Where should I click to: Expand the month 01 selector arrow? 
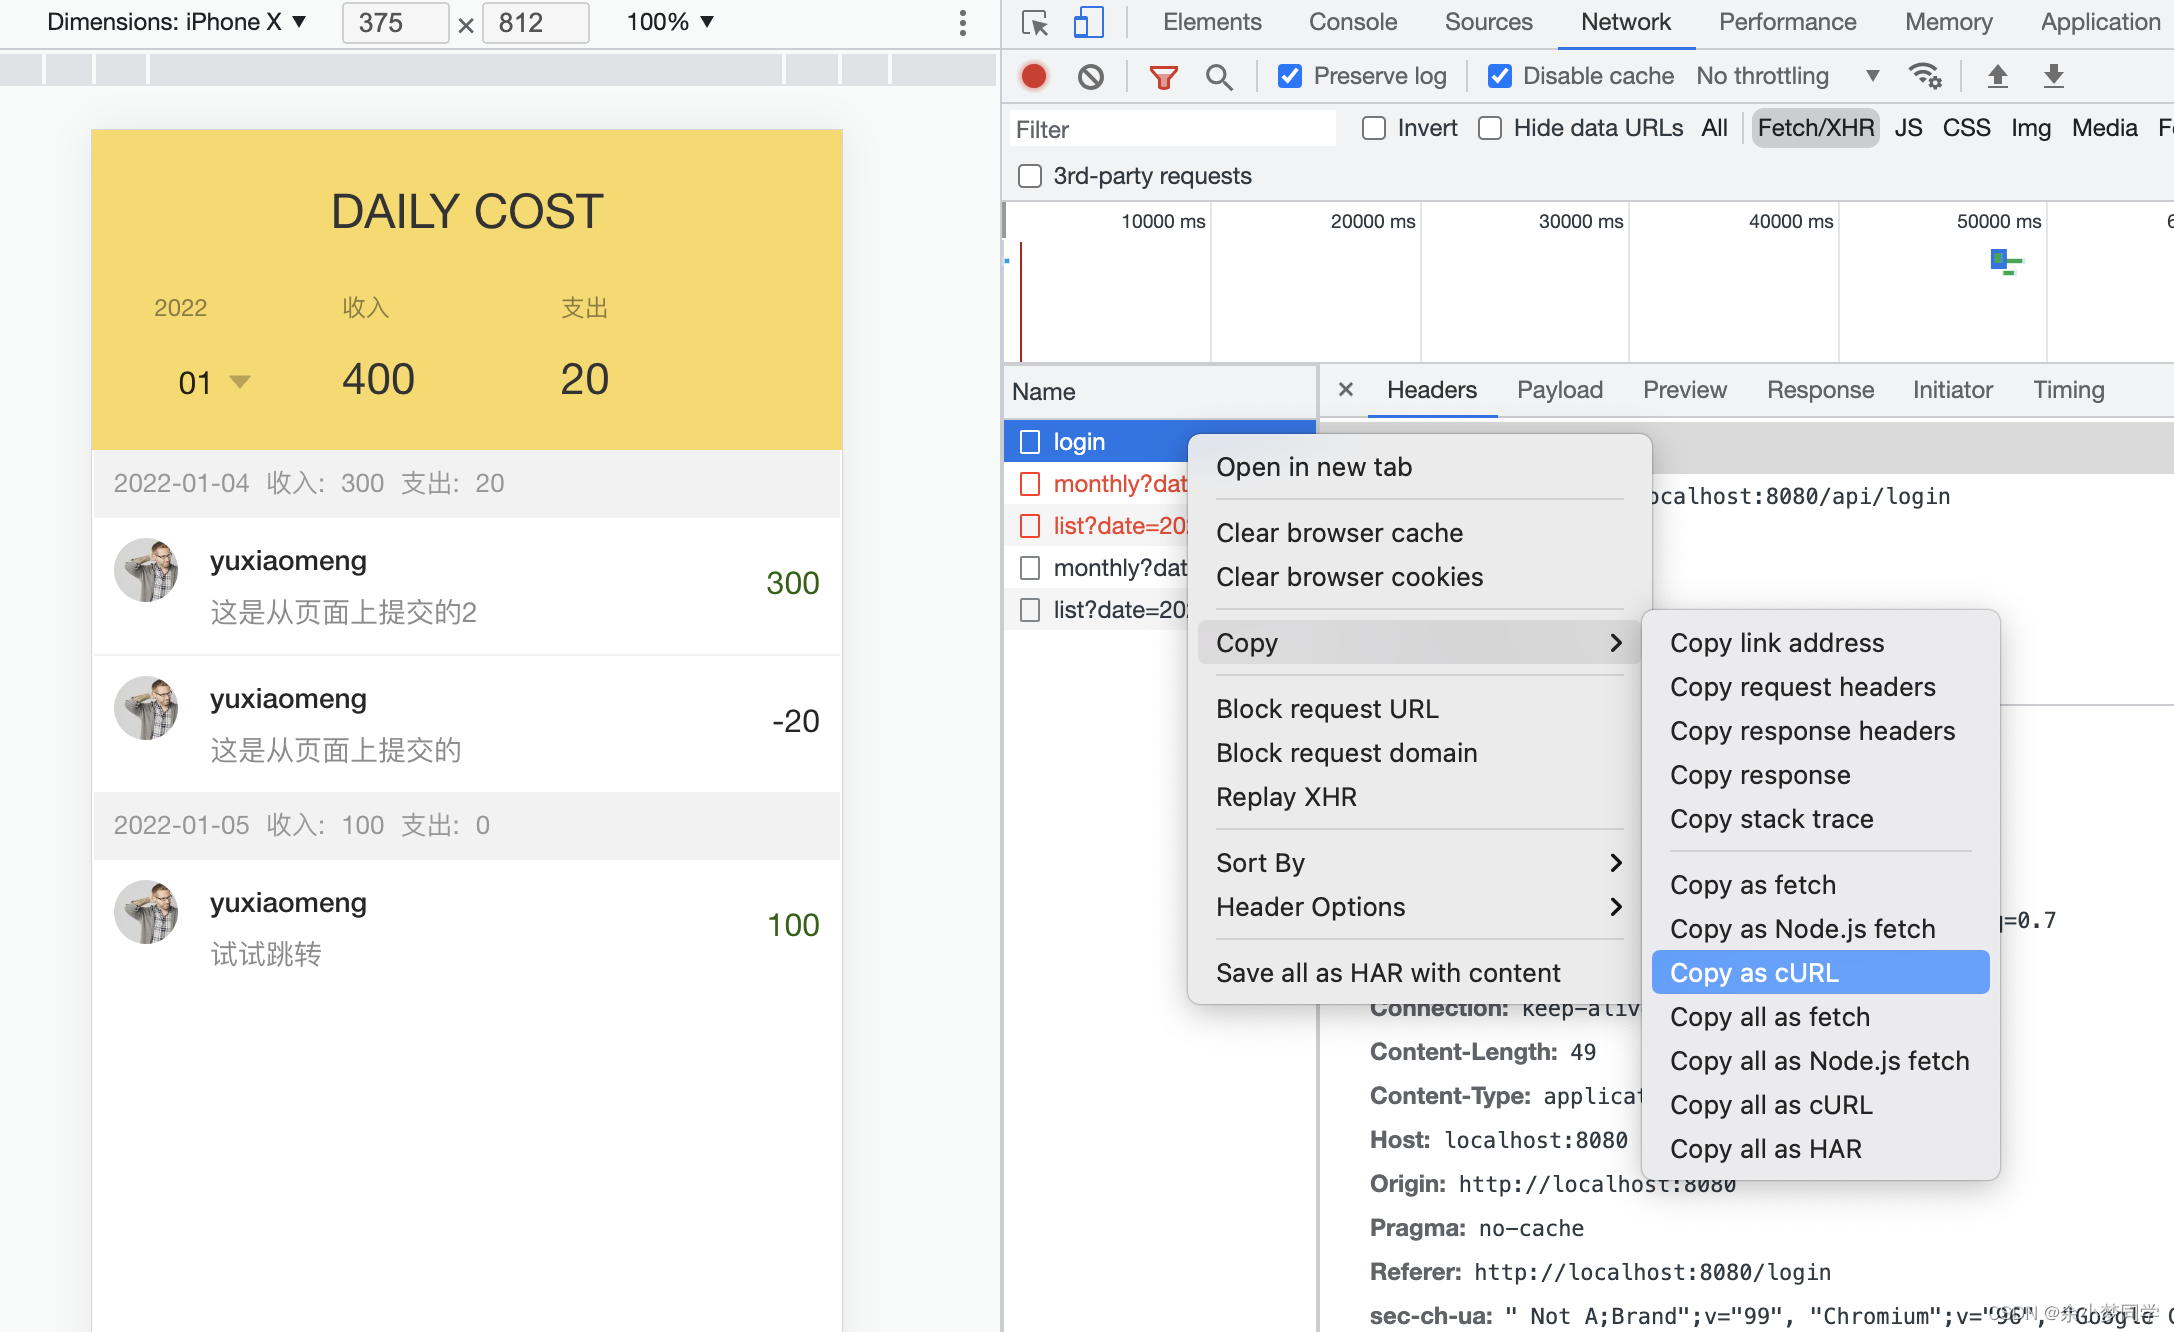(x=240, y=382)
